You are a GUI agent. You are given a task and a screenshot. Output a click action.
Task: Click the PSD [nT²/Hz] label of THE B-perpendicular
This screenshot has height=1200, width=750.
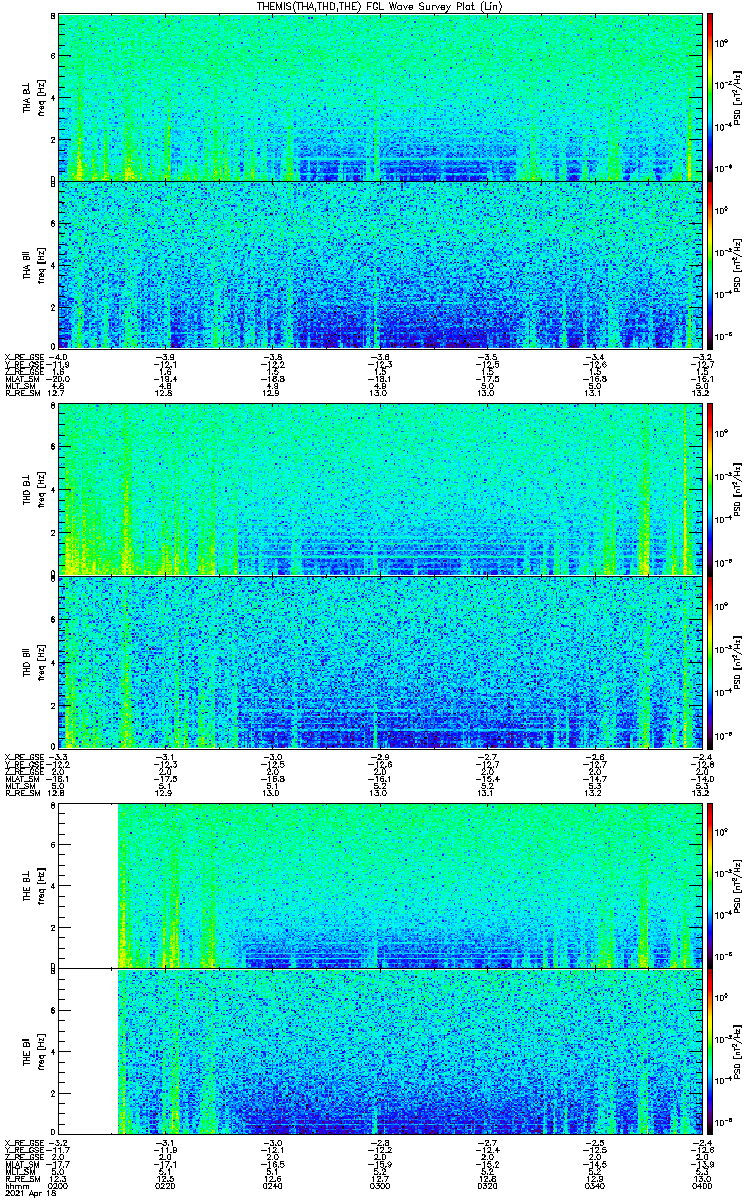736,884
